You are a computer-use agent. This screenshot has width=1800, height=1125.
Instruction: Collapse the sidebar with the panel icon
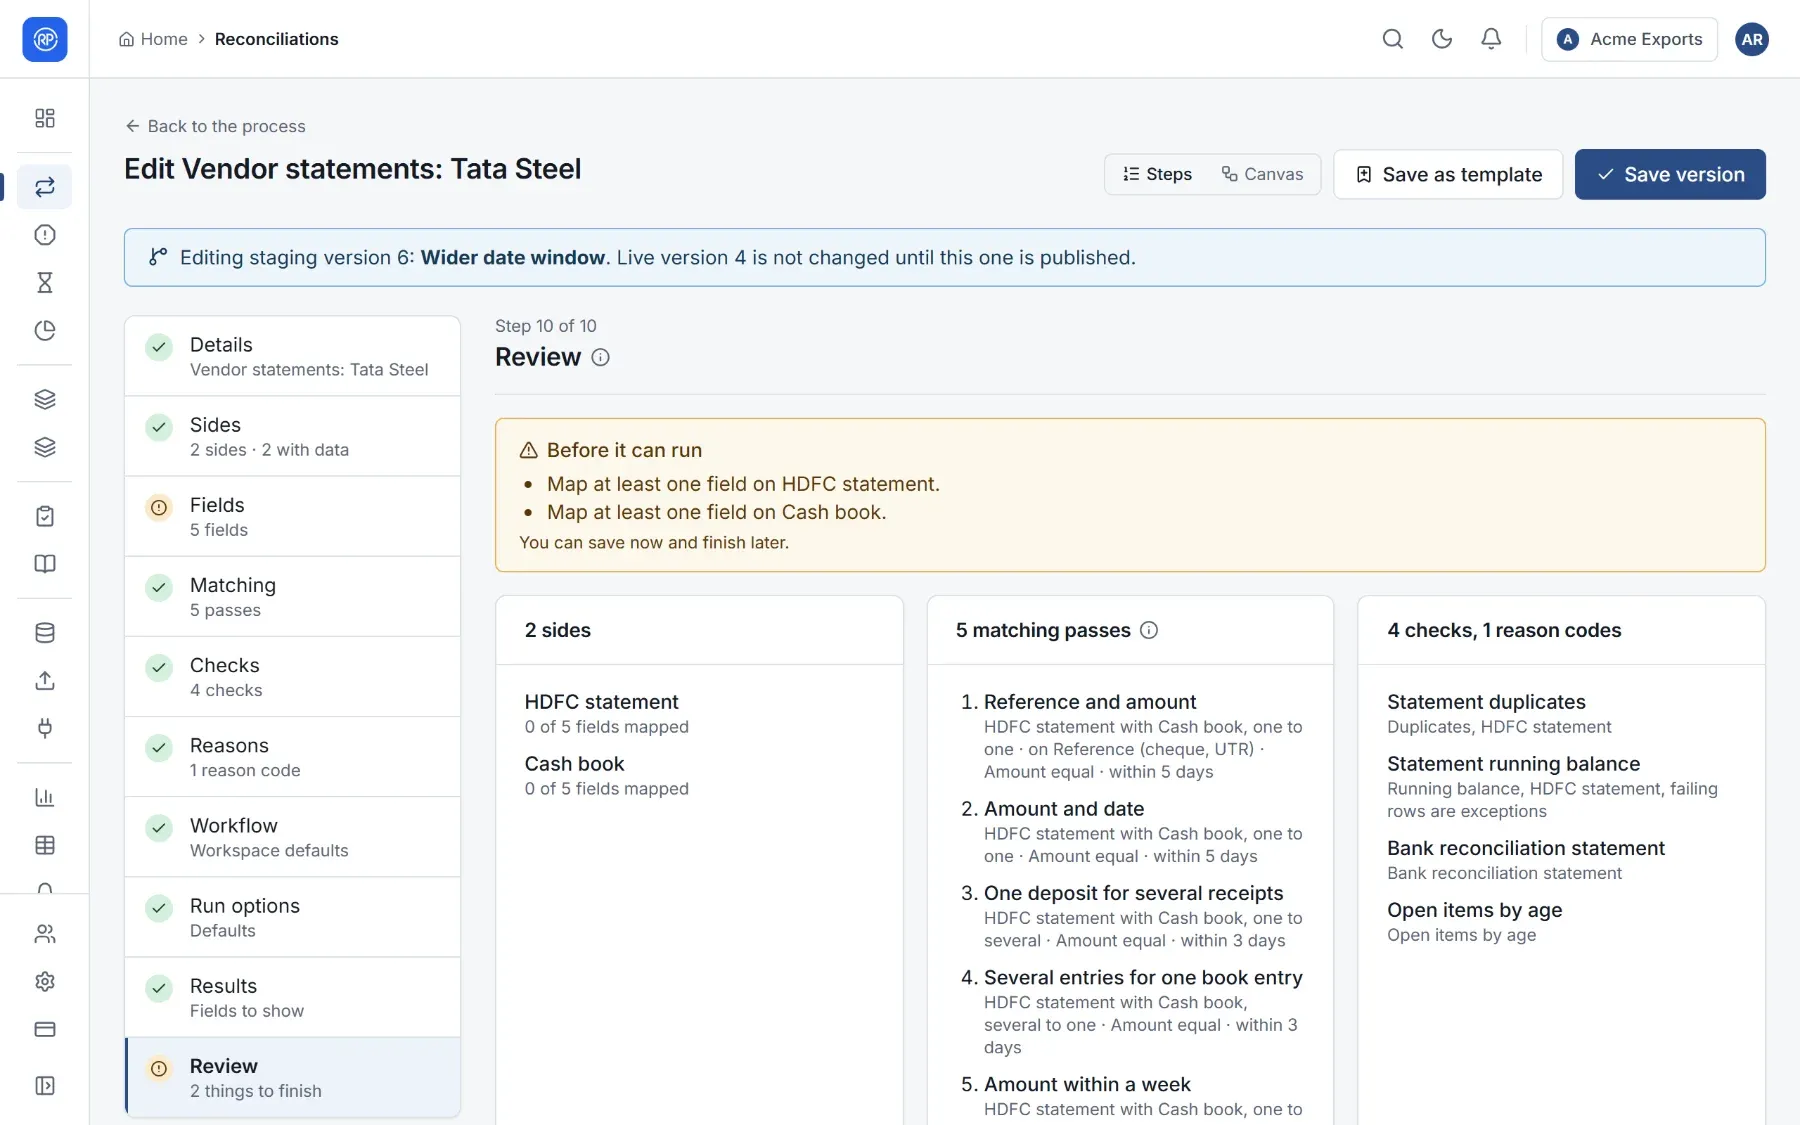pos(45,1086)
